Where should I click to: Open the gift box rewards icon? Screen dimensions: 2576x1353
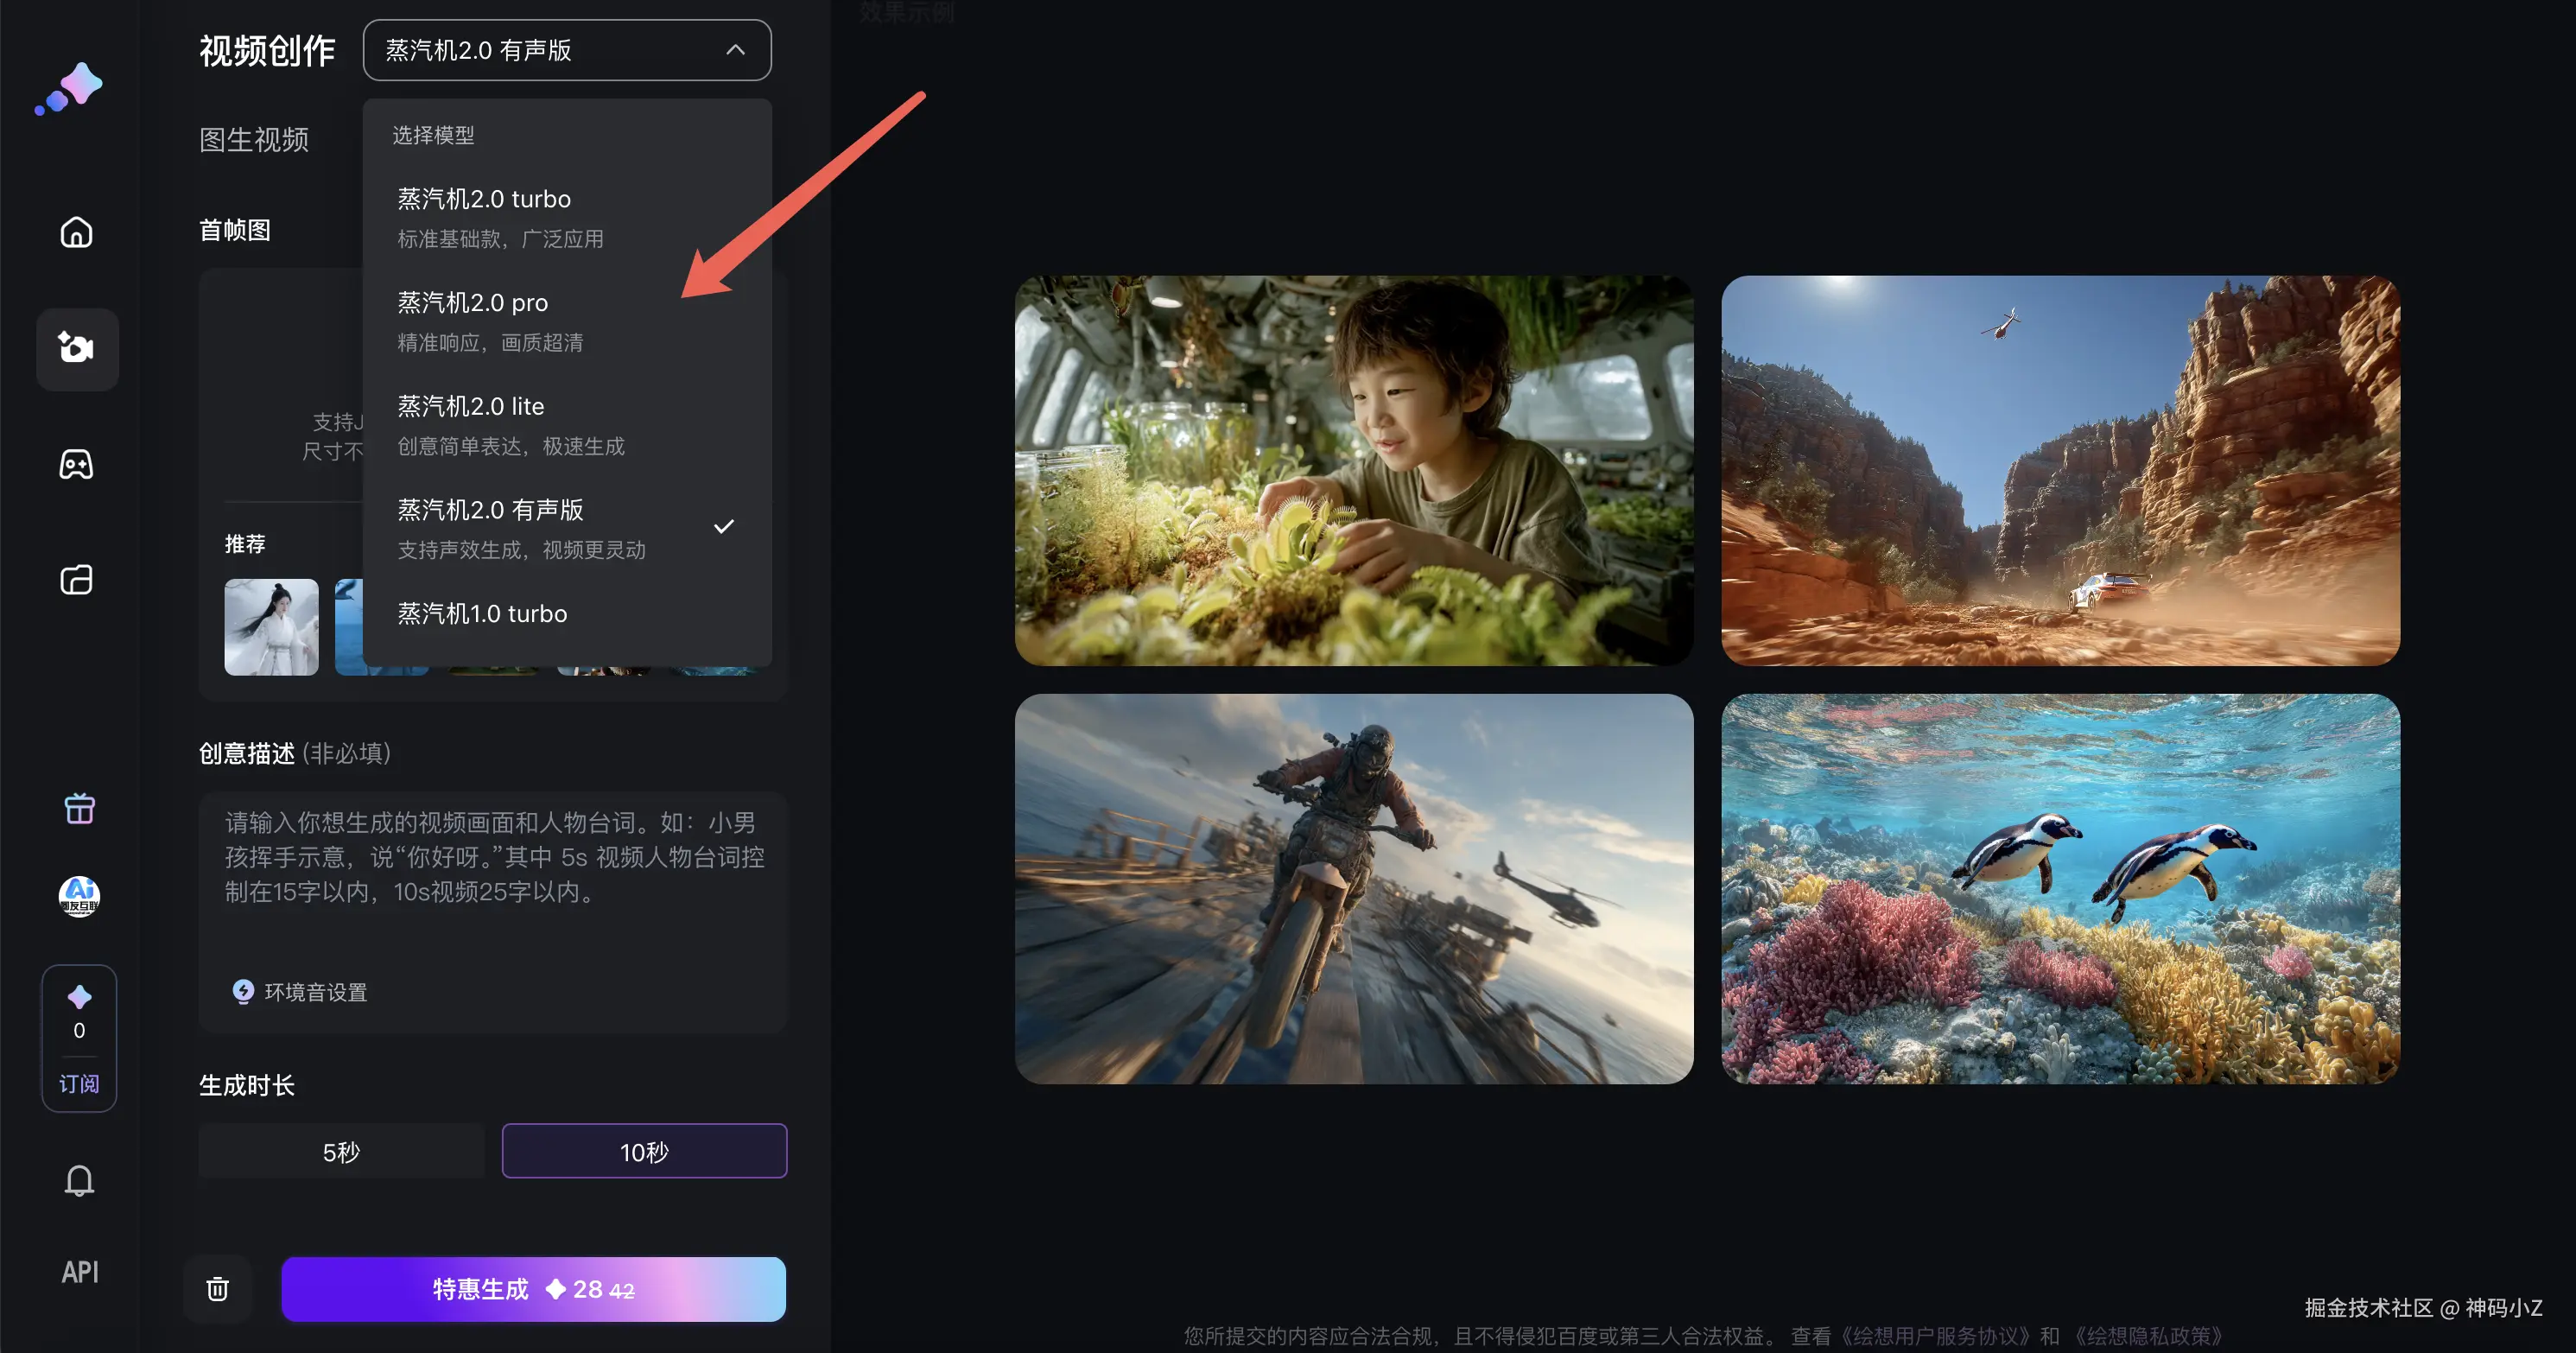(79, 808)
